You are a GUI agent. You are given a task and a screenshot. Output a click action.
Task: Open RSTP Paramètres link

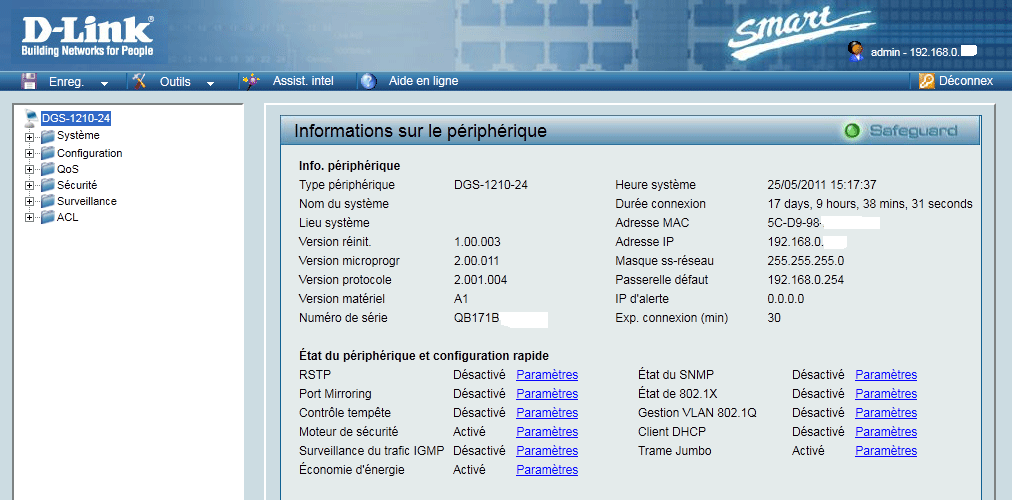click(x=547, y=375)
